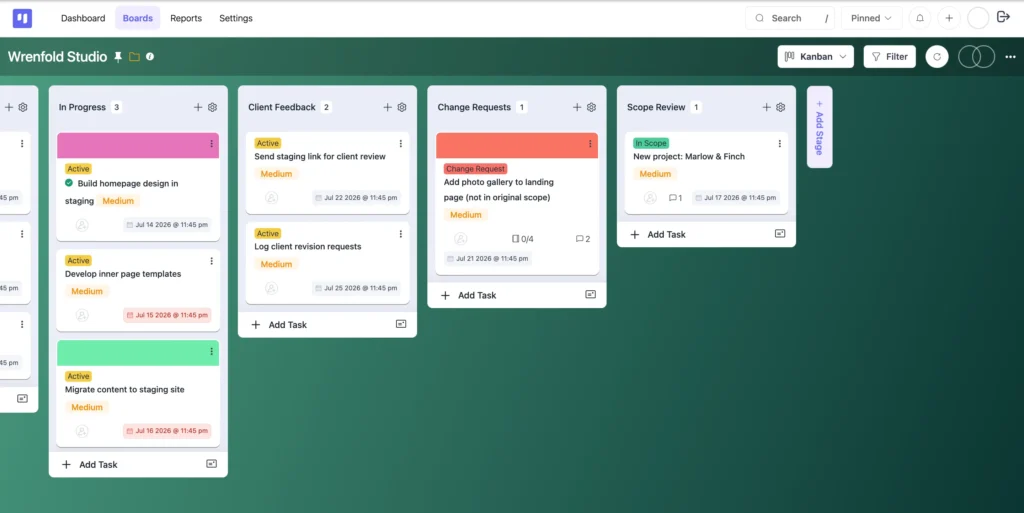Screen dimensions: 1024x513
Task: Click the Filter button
Action: click(x=889, y=57)
